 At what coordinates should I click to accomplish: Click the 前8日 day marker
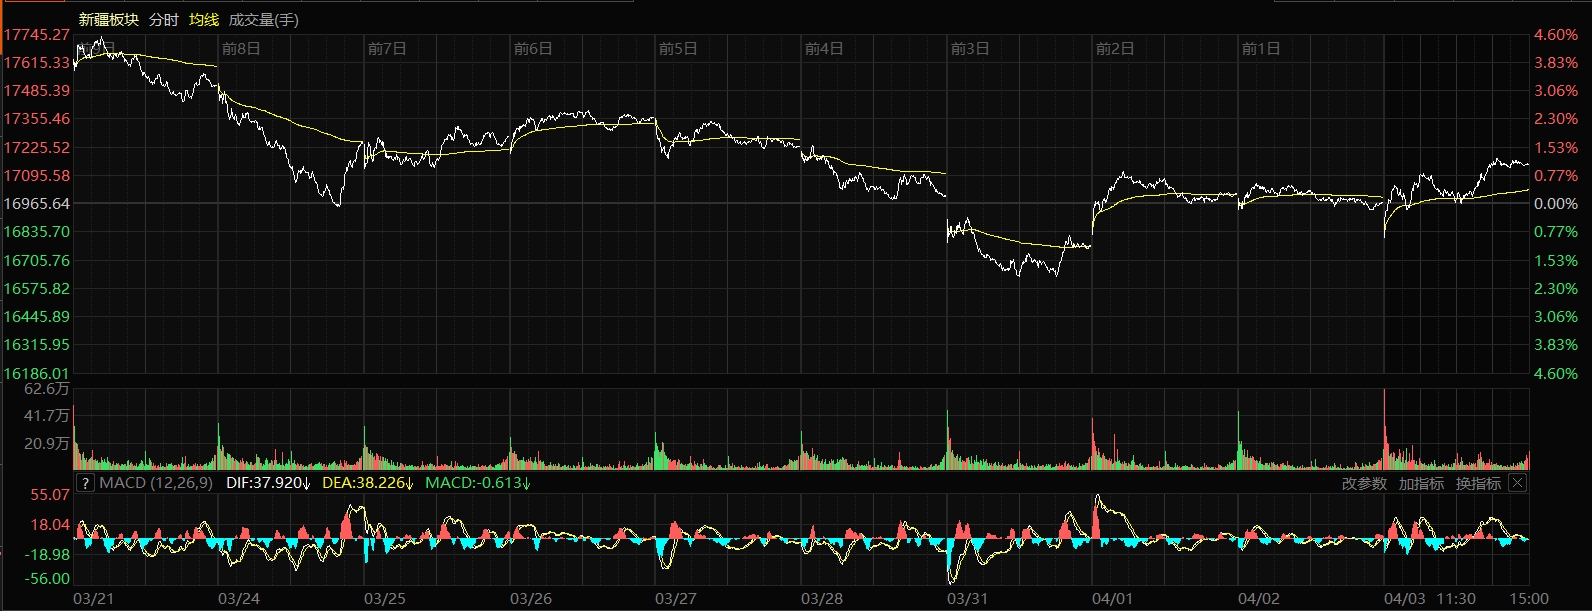point(241,48)
